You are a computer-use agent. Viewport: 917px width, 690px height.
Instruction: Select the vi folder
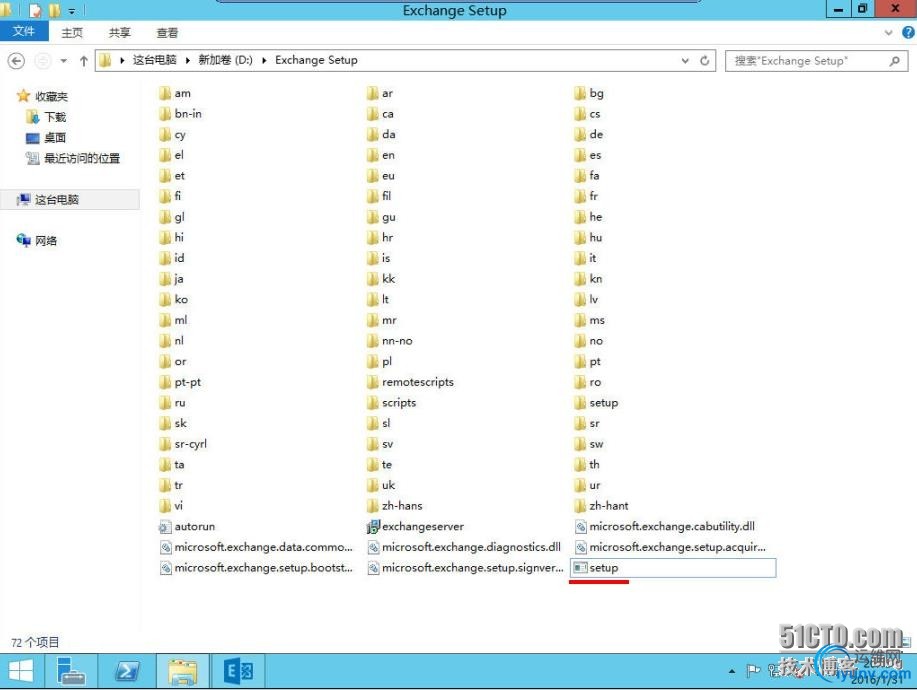coord(171,506)
